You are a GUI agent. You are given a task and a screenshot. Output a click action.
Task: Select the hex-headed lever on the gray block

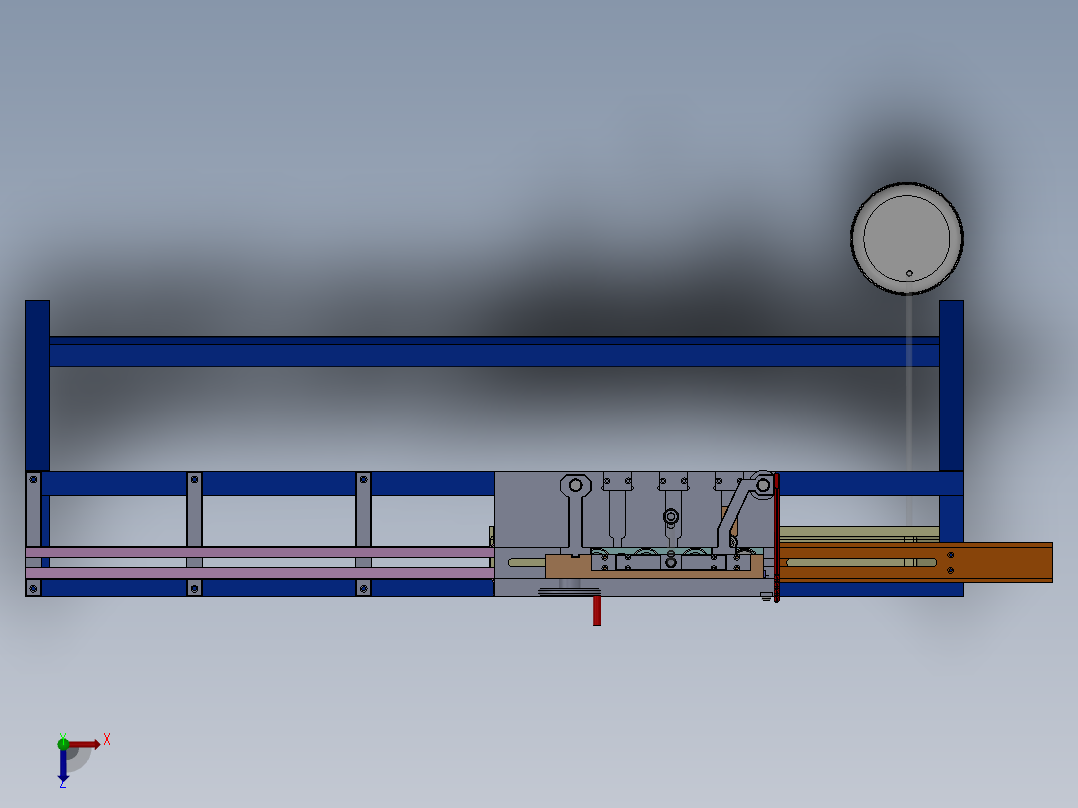click(x=575, y=514)
